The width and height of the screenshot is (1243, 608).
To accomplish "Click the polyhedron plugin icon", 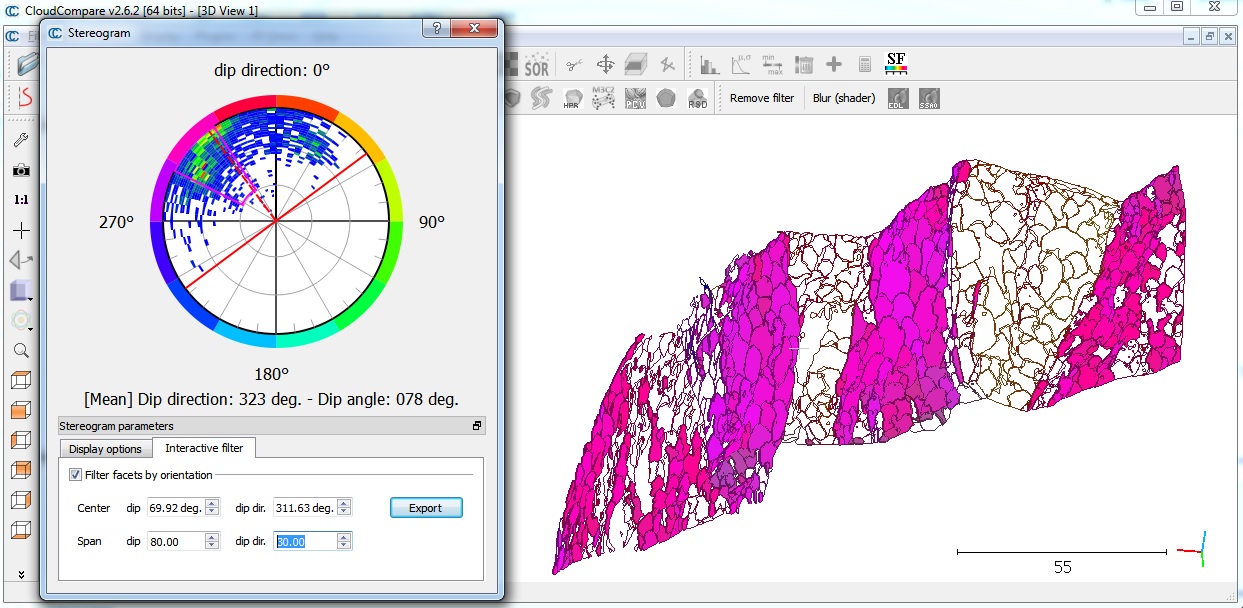I will pos(666,98).
